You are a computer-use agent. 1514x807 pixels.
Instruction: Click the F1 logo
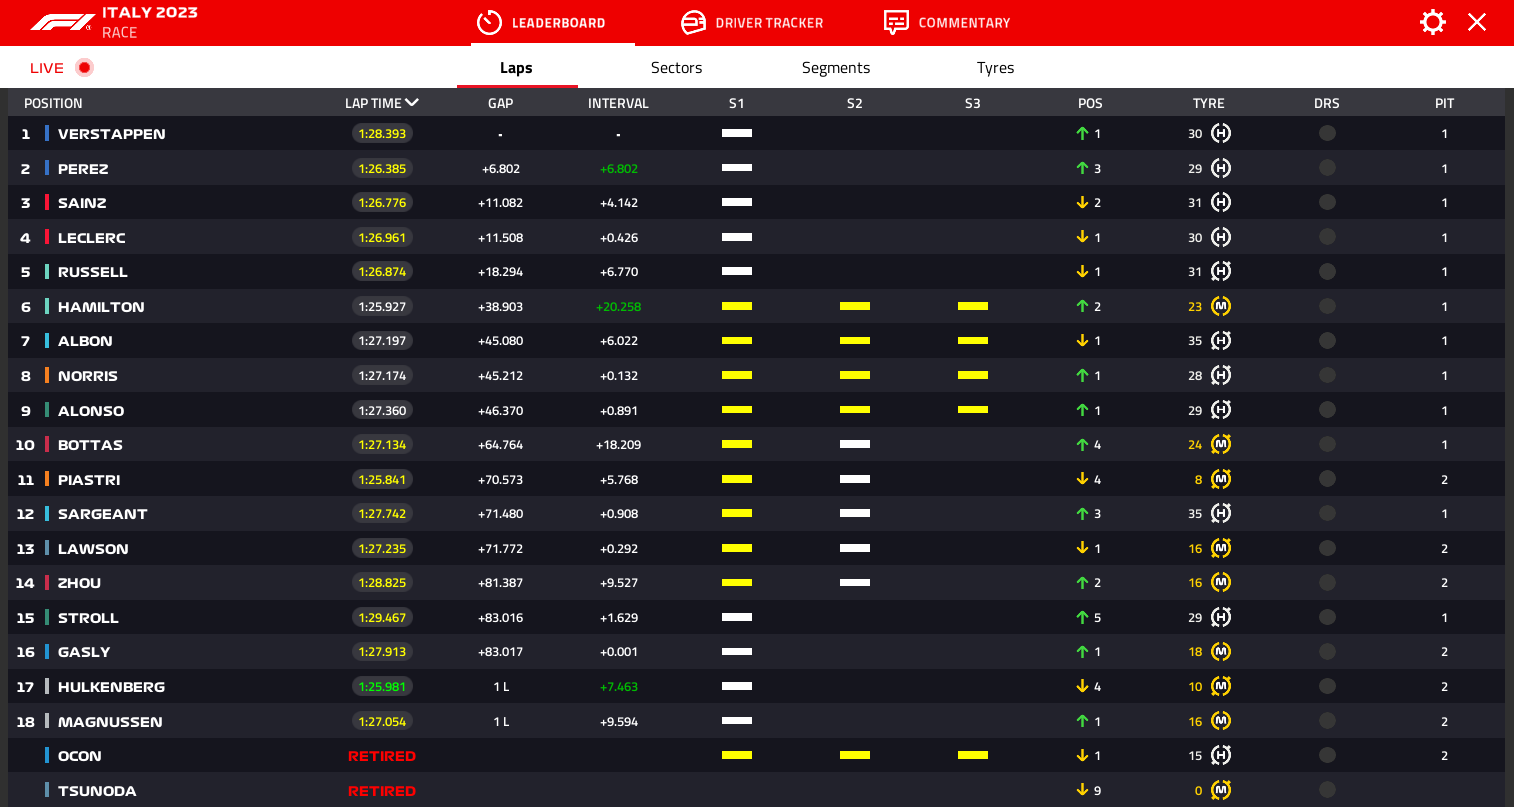[62, 22]
